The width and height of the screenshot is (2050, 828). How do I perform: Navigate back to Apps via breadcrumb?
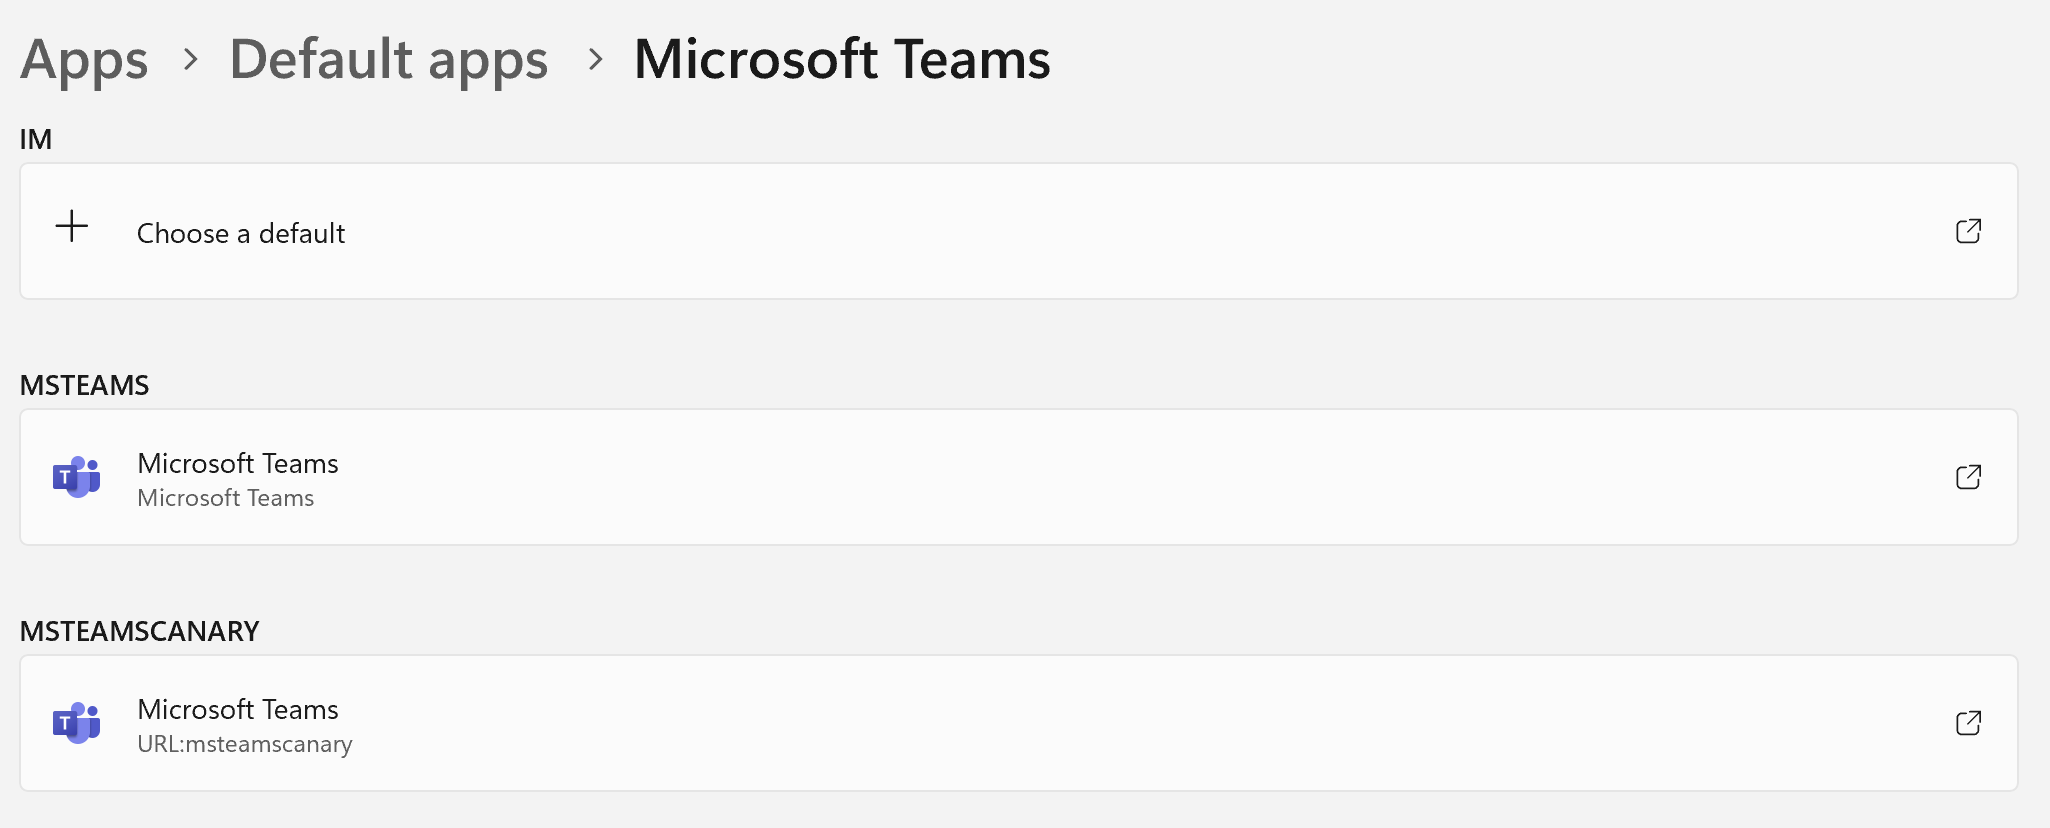84,60
